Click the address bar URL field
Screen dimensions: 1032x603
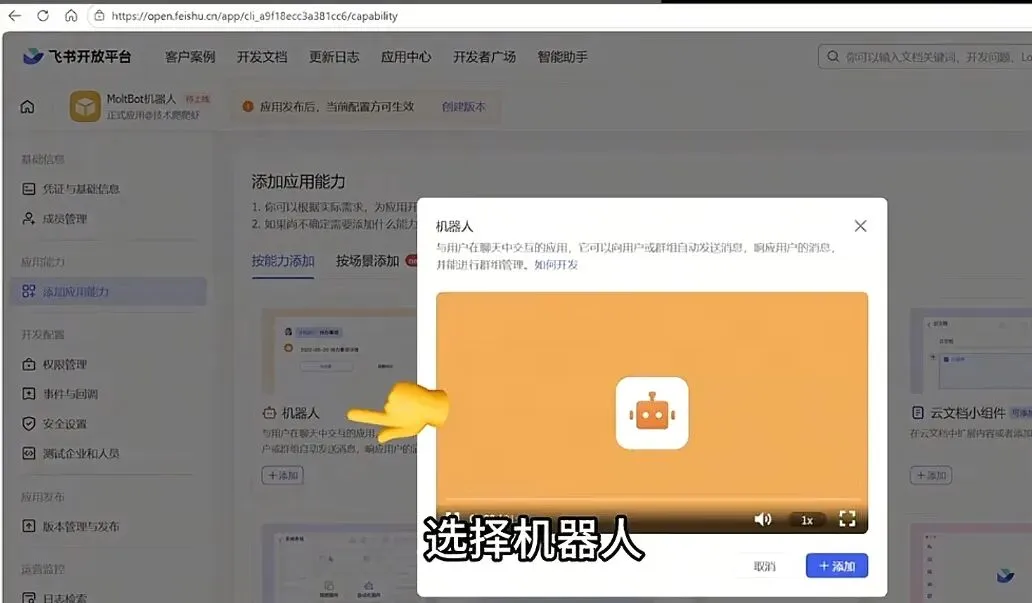tap(254, 16)
